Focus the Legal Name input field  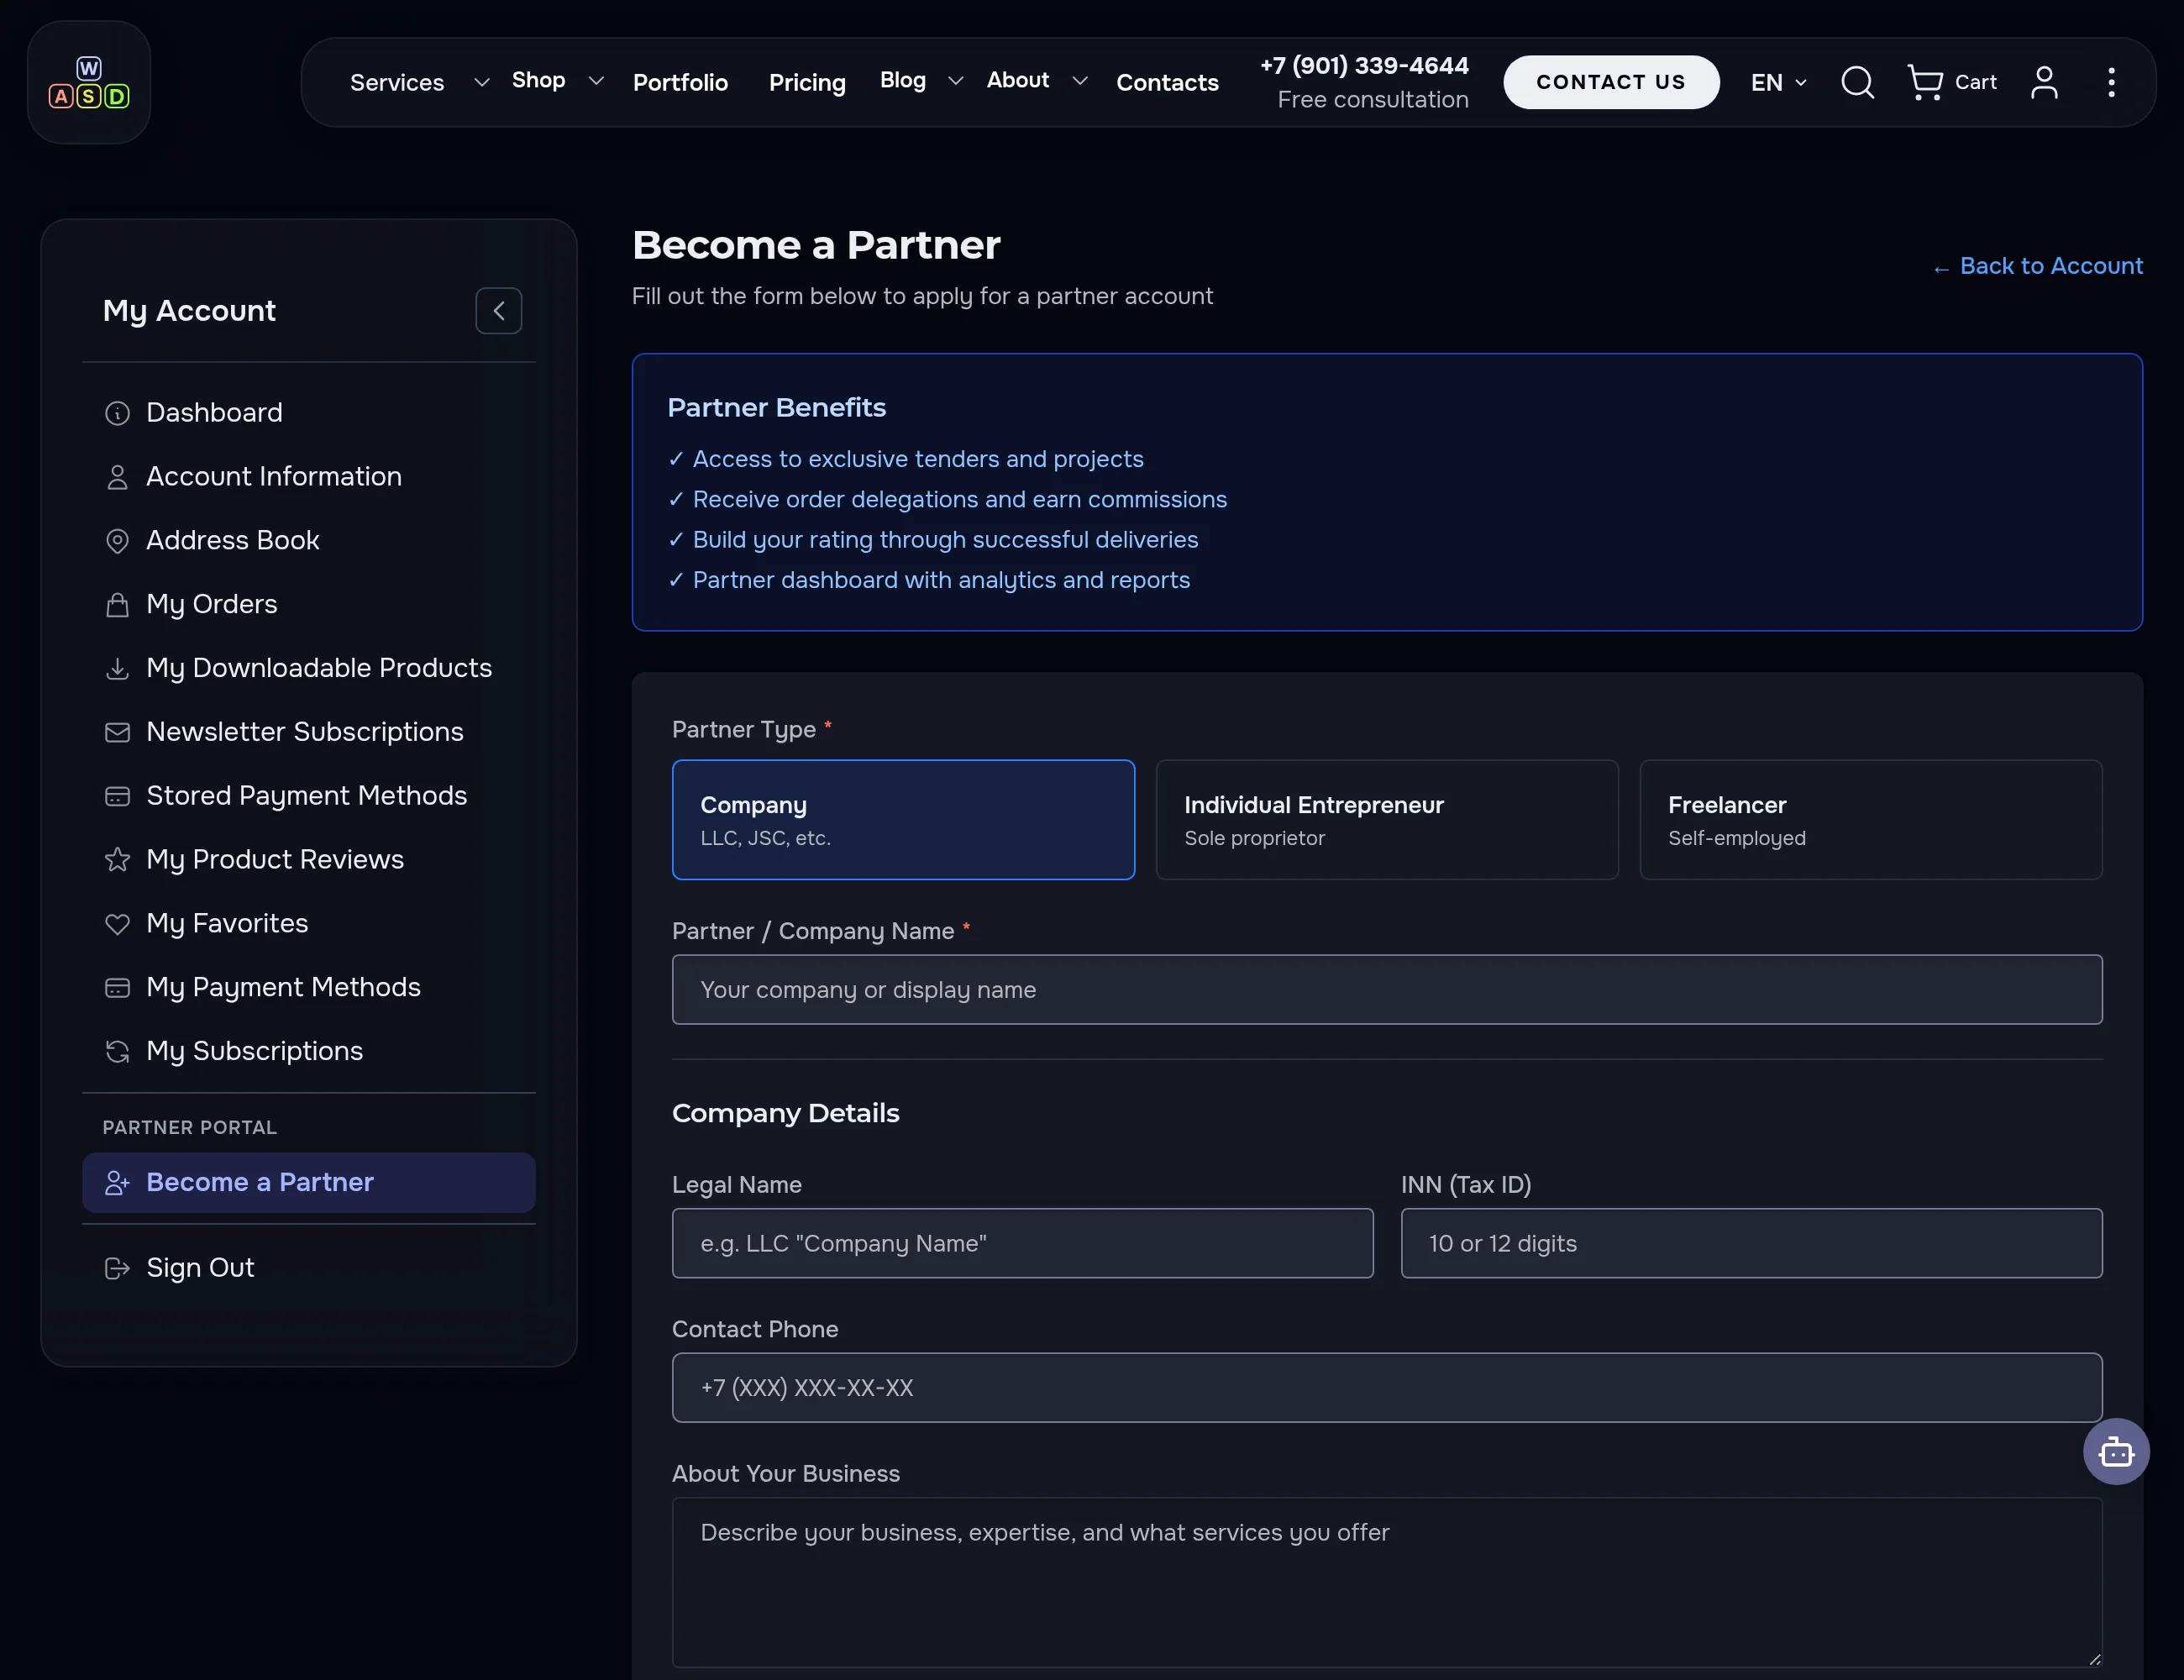point(1022,1244)
